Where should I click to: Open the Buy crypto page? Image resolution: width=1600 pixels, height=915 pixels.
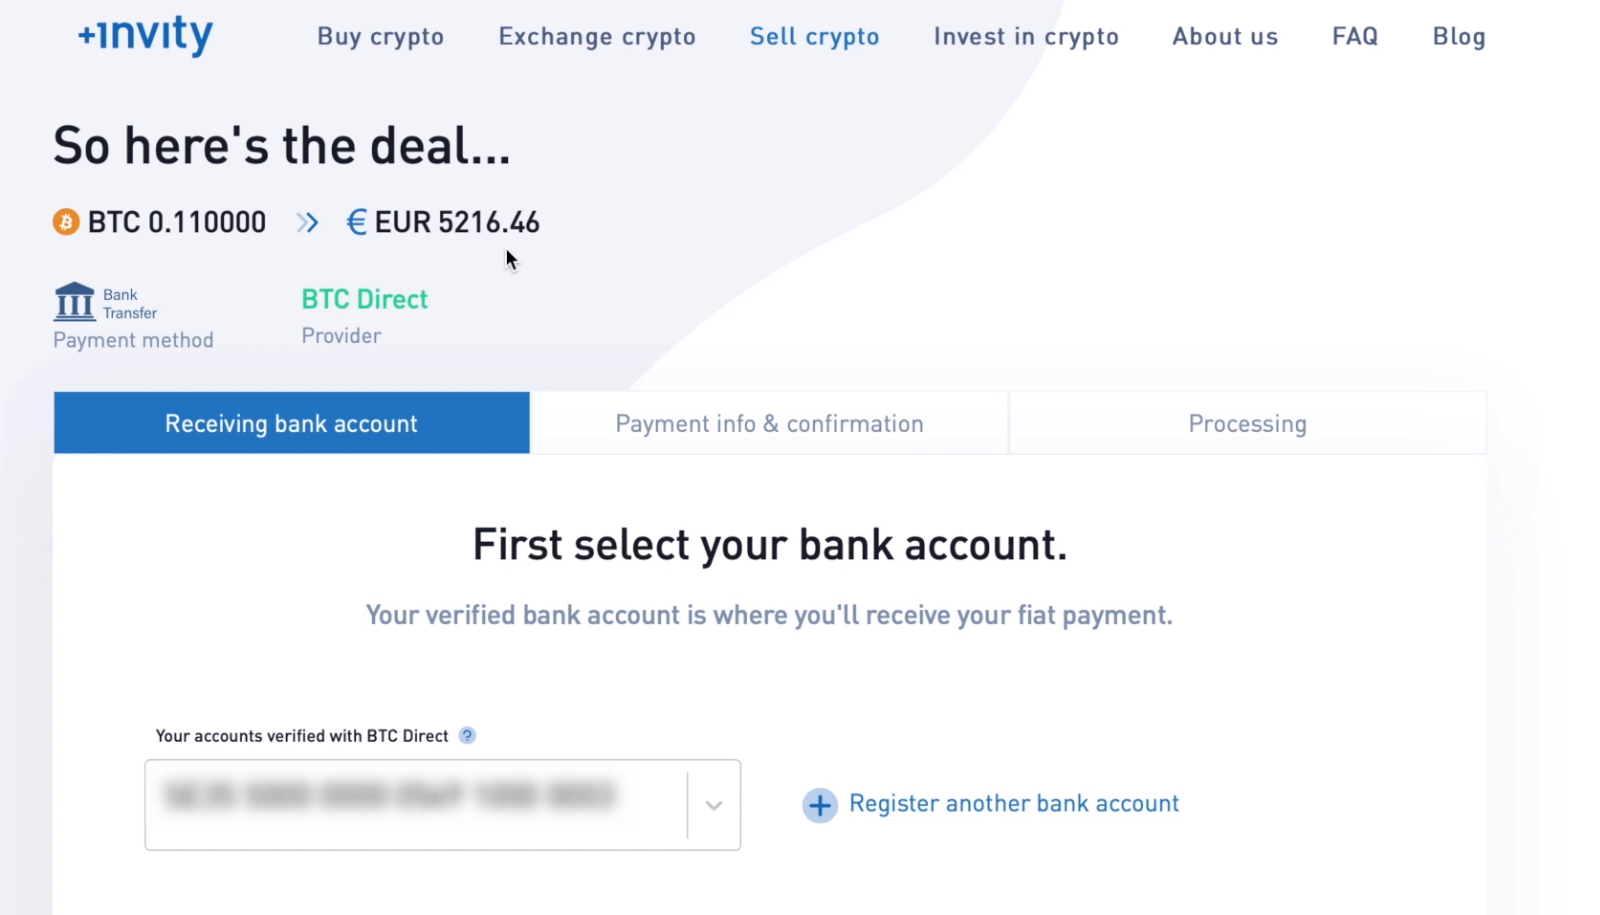pos(380,36)
